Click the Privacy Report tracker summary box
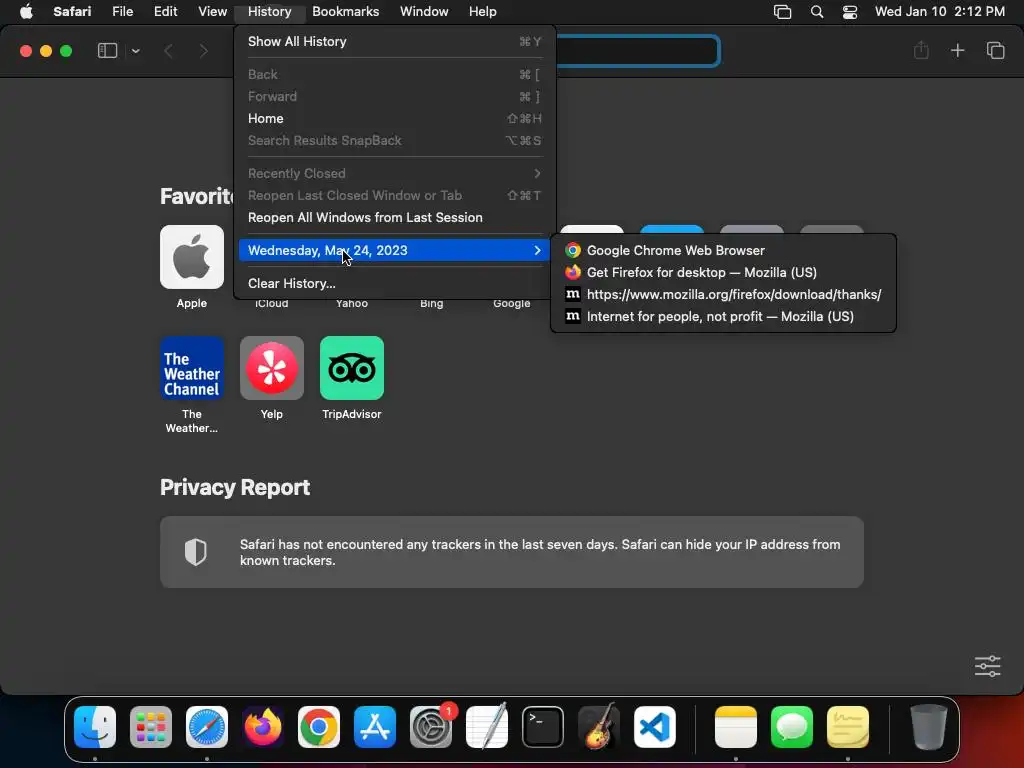The height and width of the screenshot is (768, 1024). [x=512, y=552]
